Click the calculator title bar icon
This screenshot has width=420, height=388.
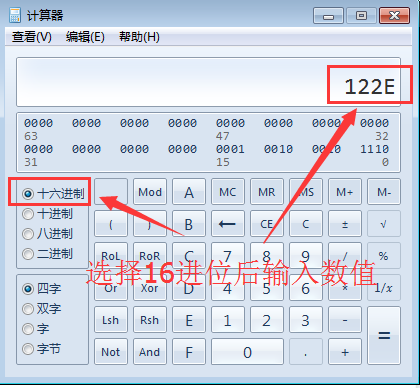(15, 15)
